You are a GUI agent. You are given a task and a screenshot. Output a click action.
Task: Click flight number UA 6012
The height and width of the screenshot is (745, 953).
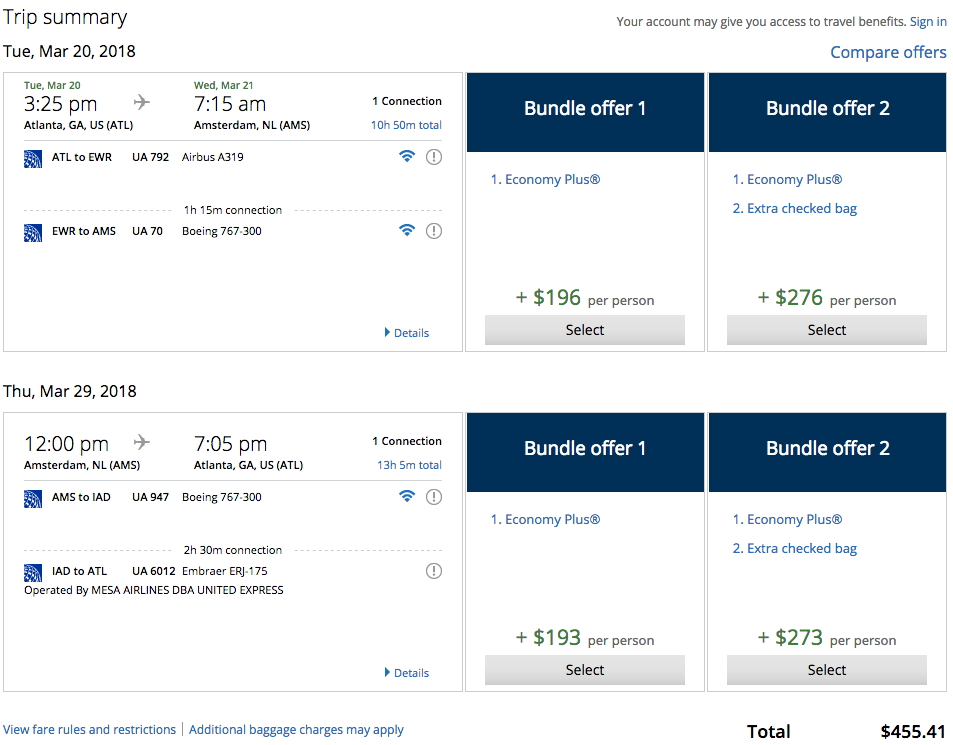(153, 571)
